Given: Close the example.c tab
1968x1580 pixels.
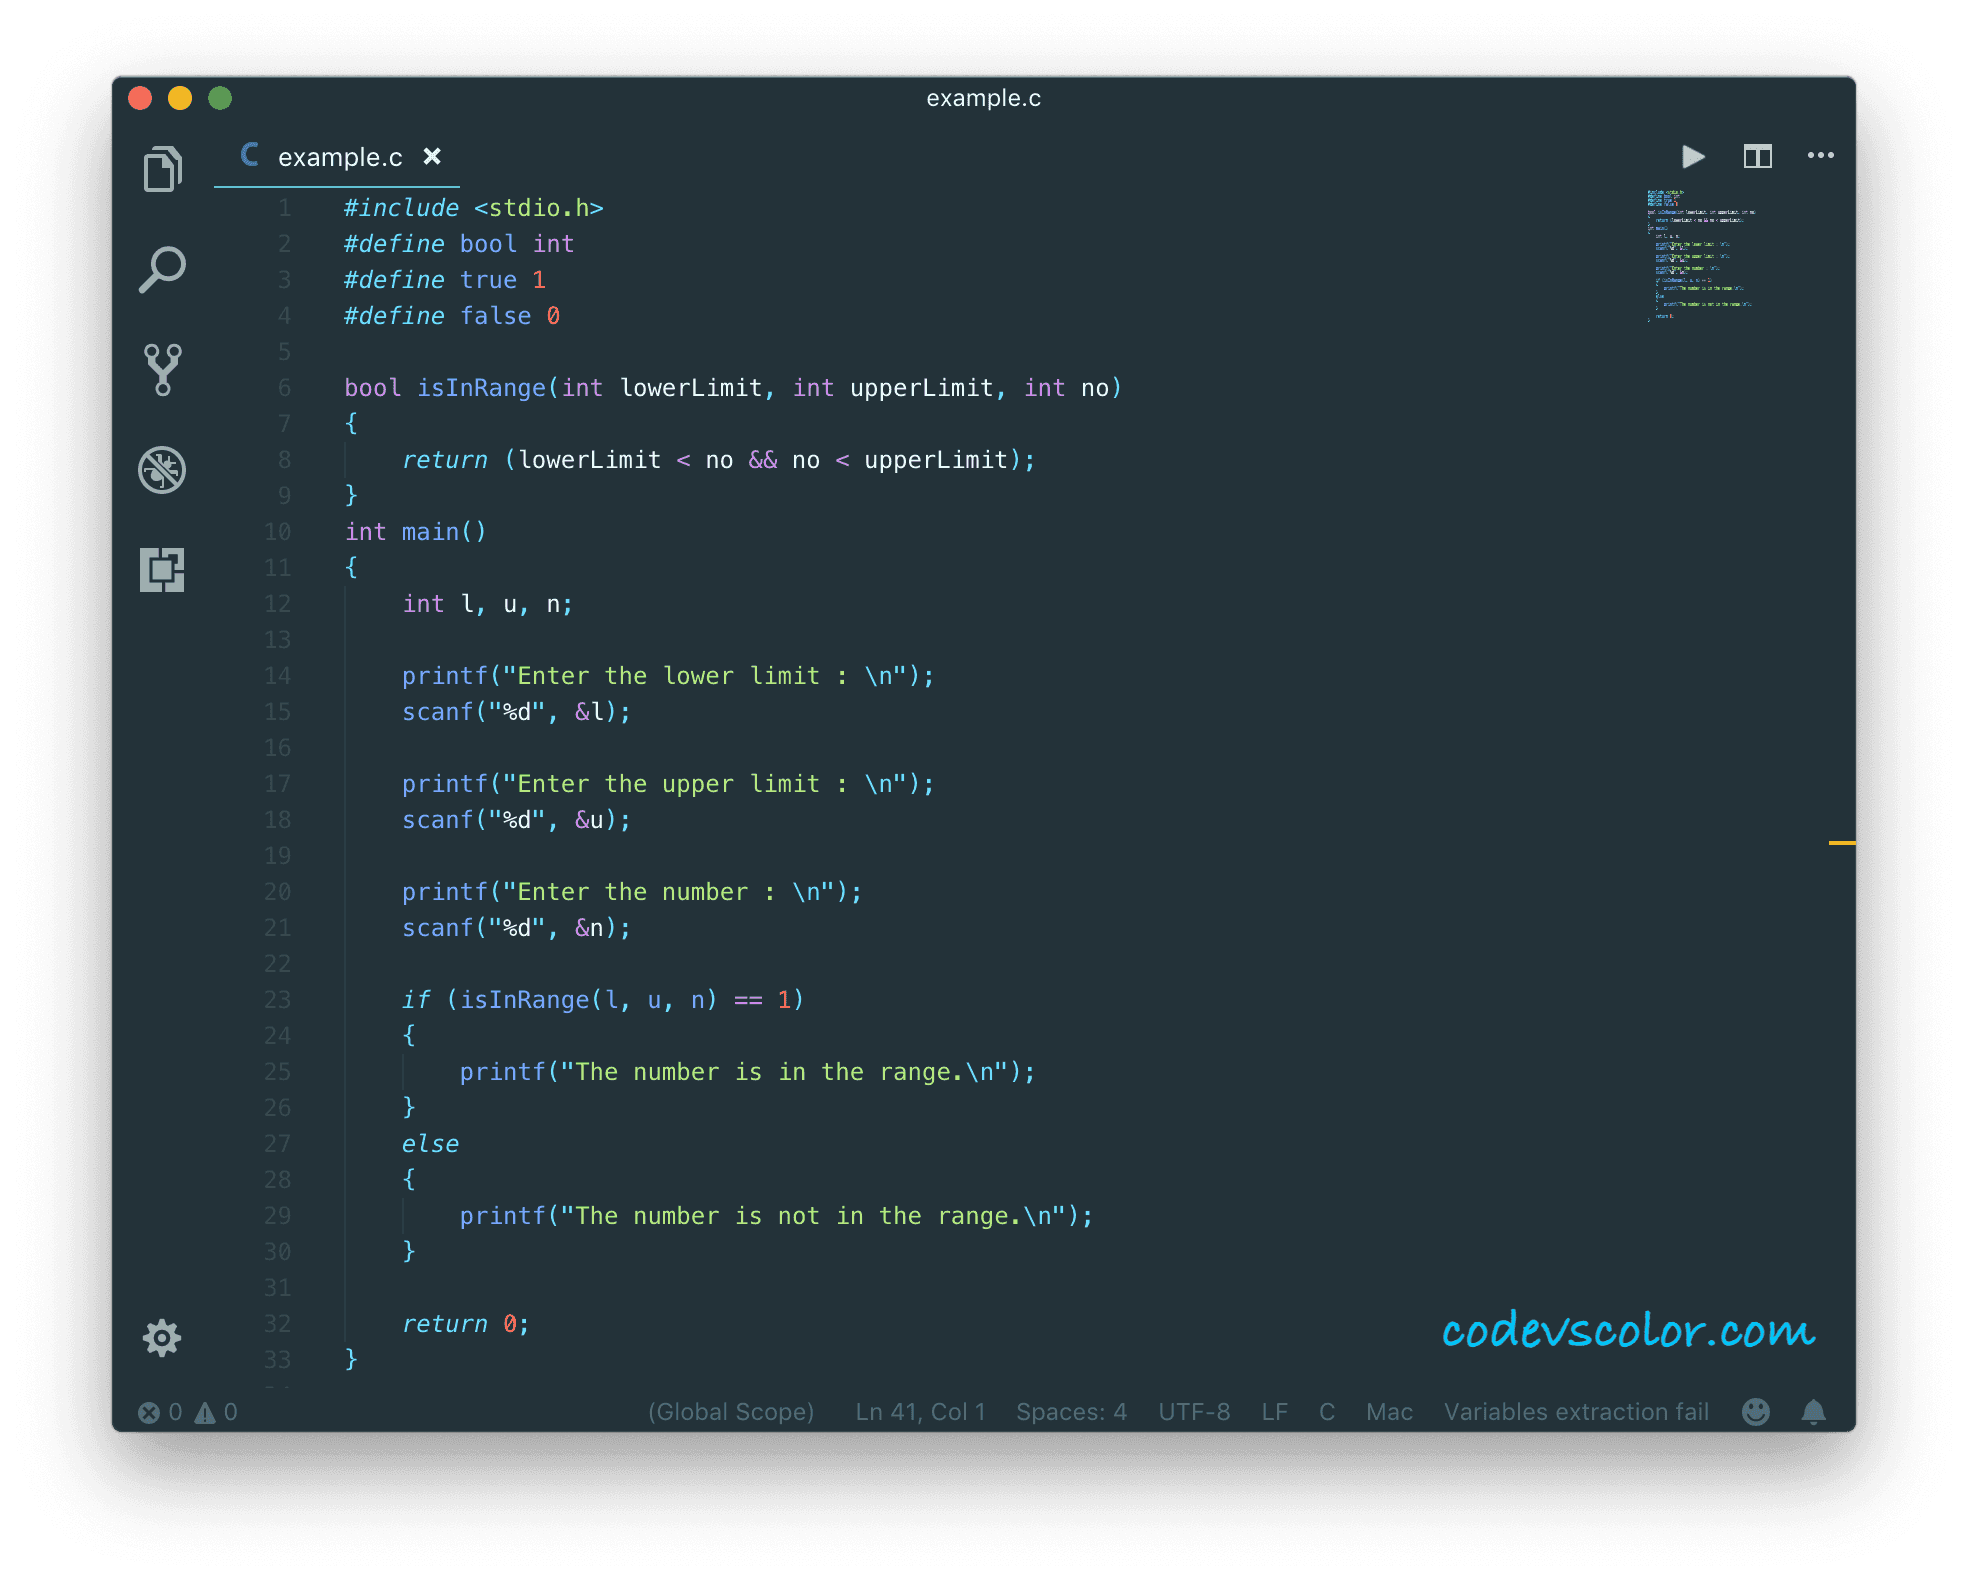Looking at the screenshot, I should coord(432,156).
